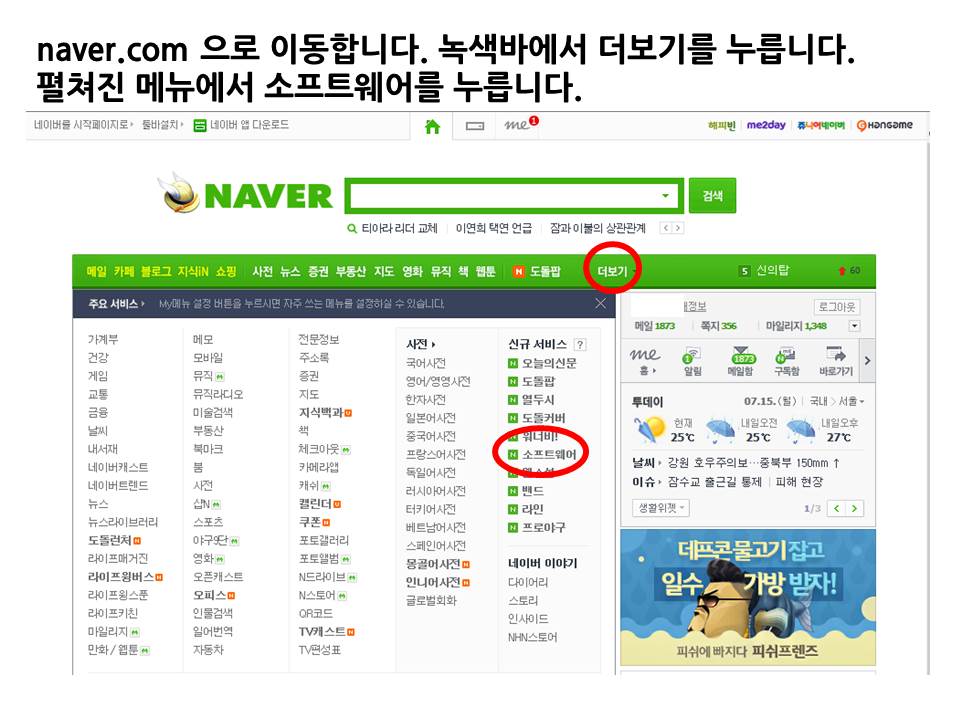Screen dimensions: 960x720
Task: Go to the previous widget page beside 1/3
Action: 836,508
